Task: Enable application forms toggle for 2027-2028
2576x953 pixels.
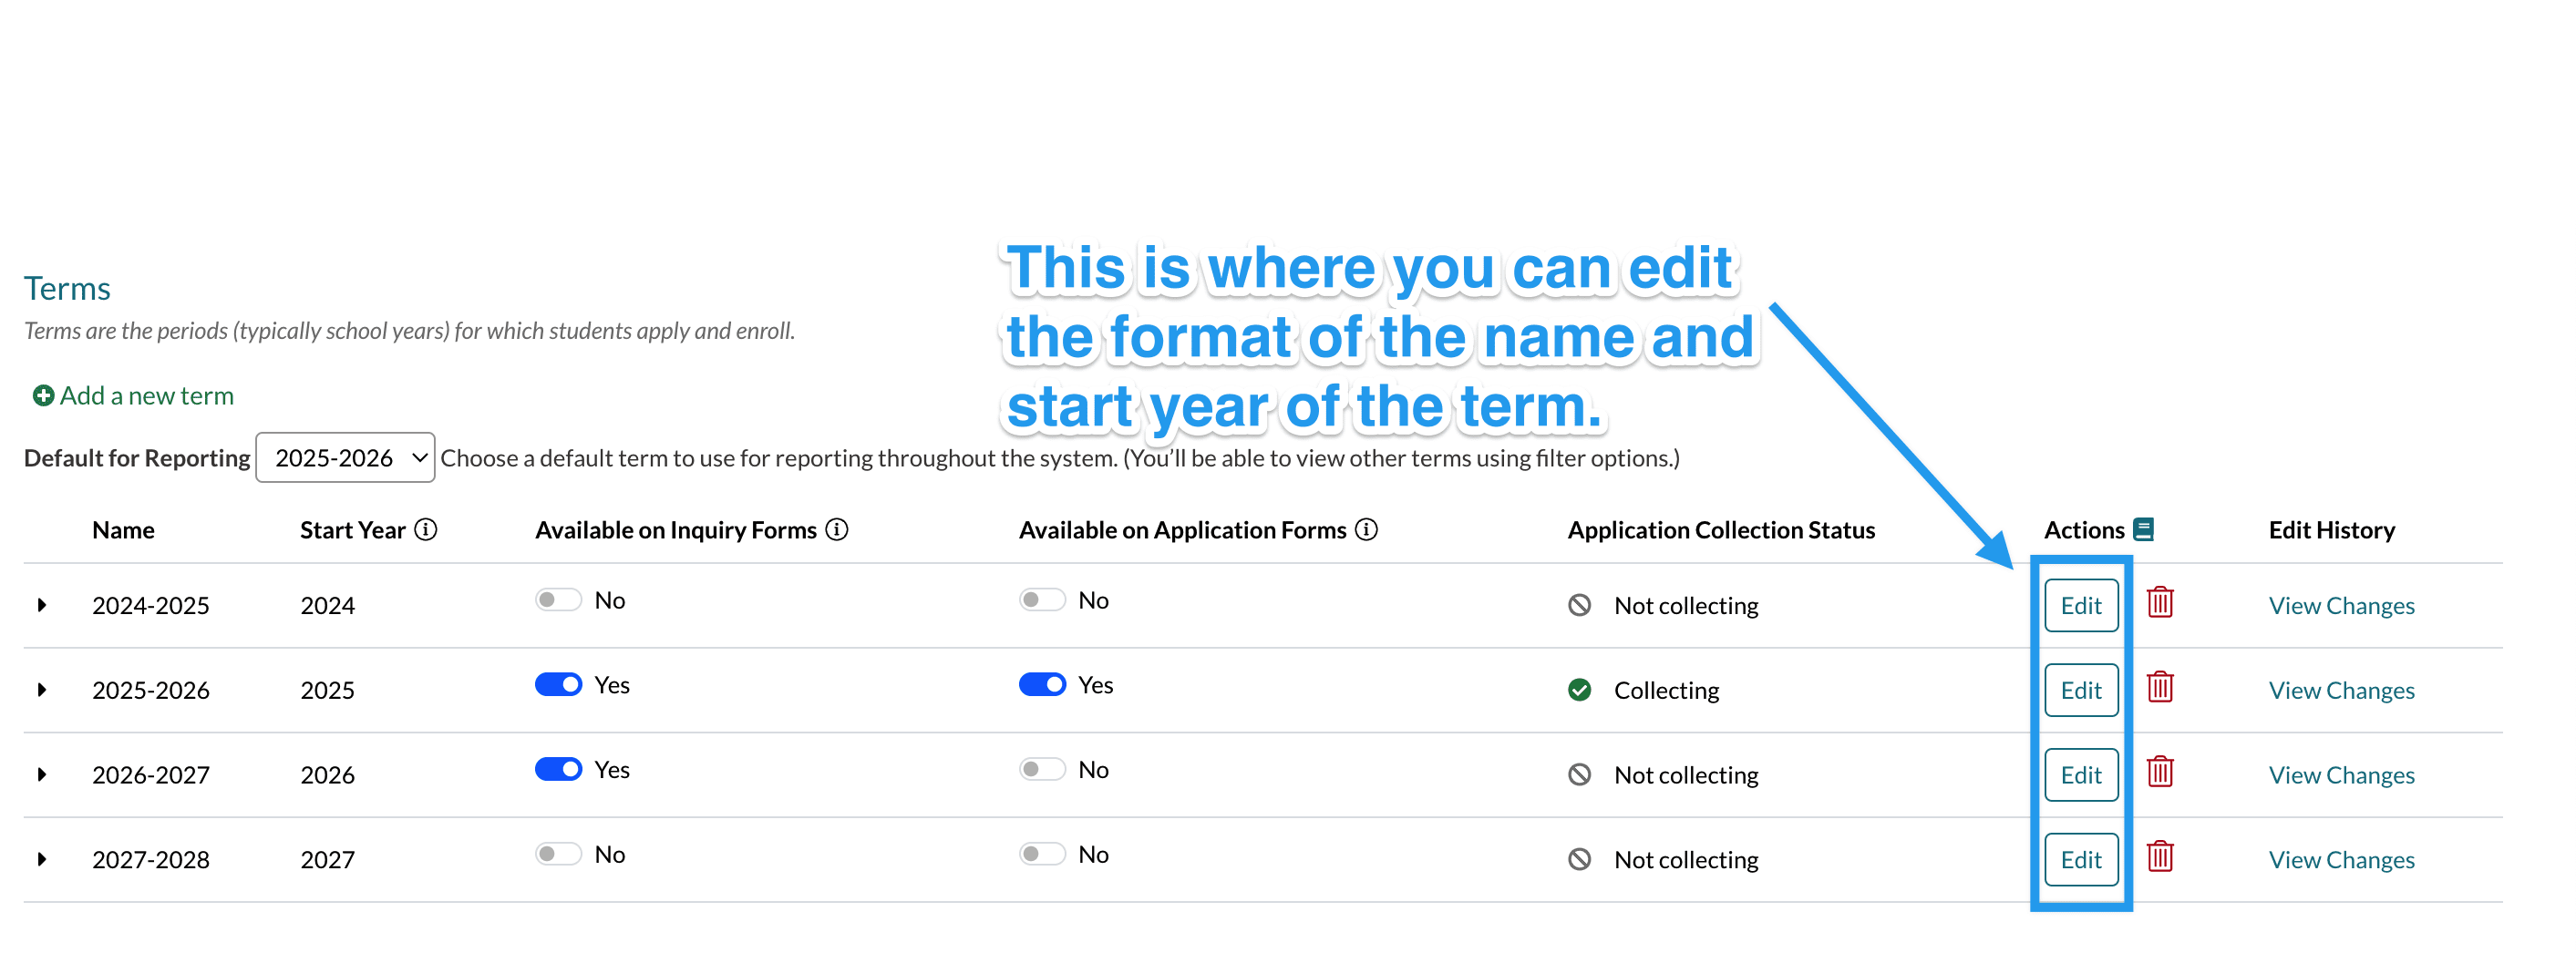Action: 1042,854
